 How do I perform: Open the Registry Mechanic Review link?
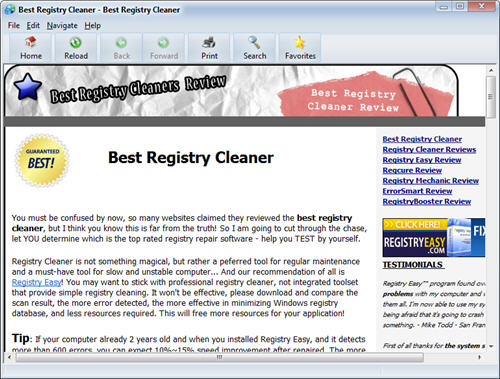430,180
